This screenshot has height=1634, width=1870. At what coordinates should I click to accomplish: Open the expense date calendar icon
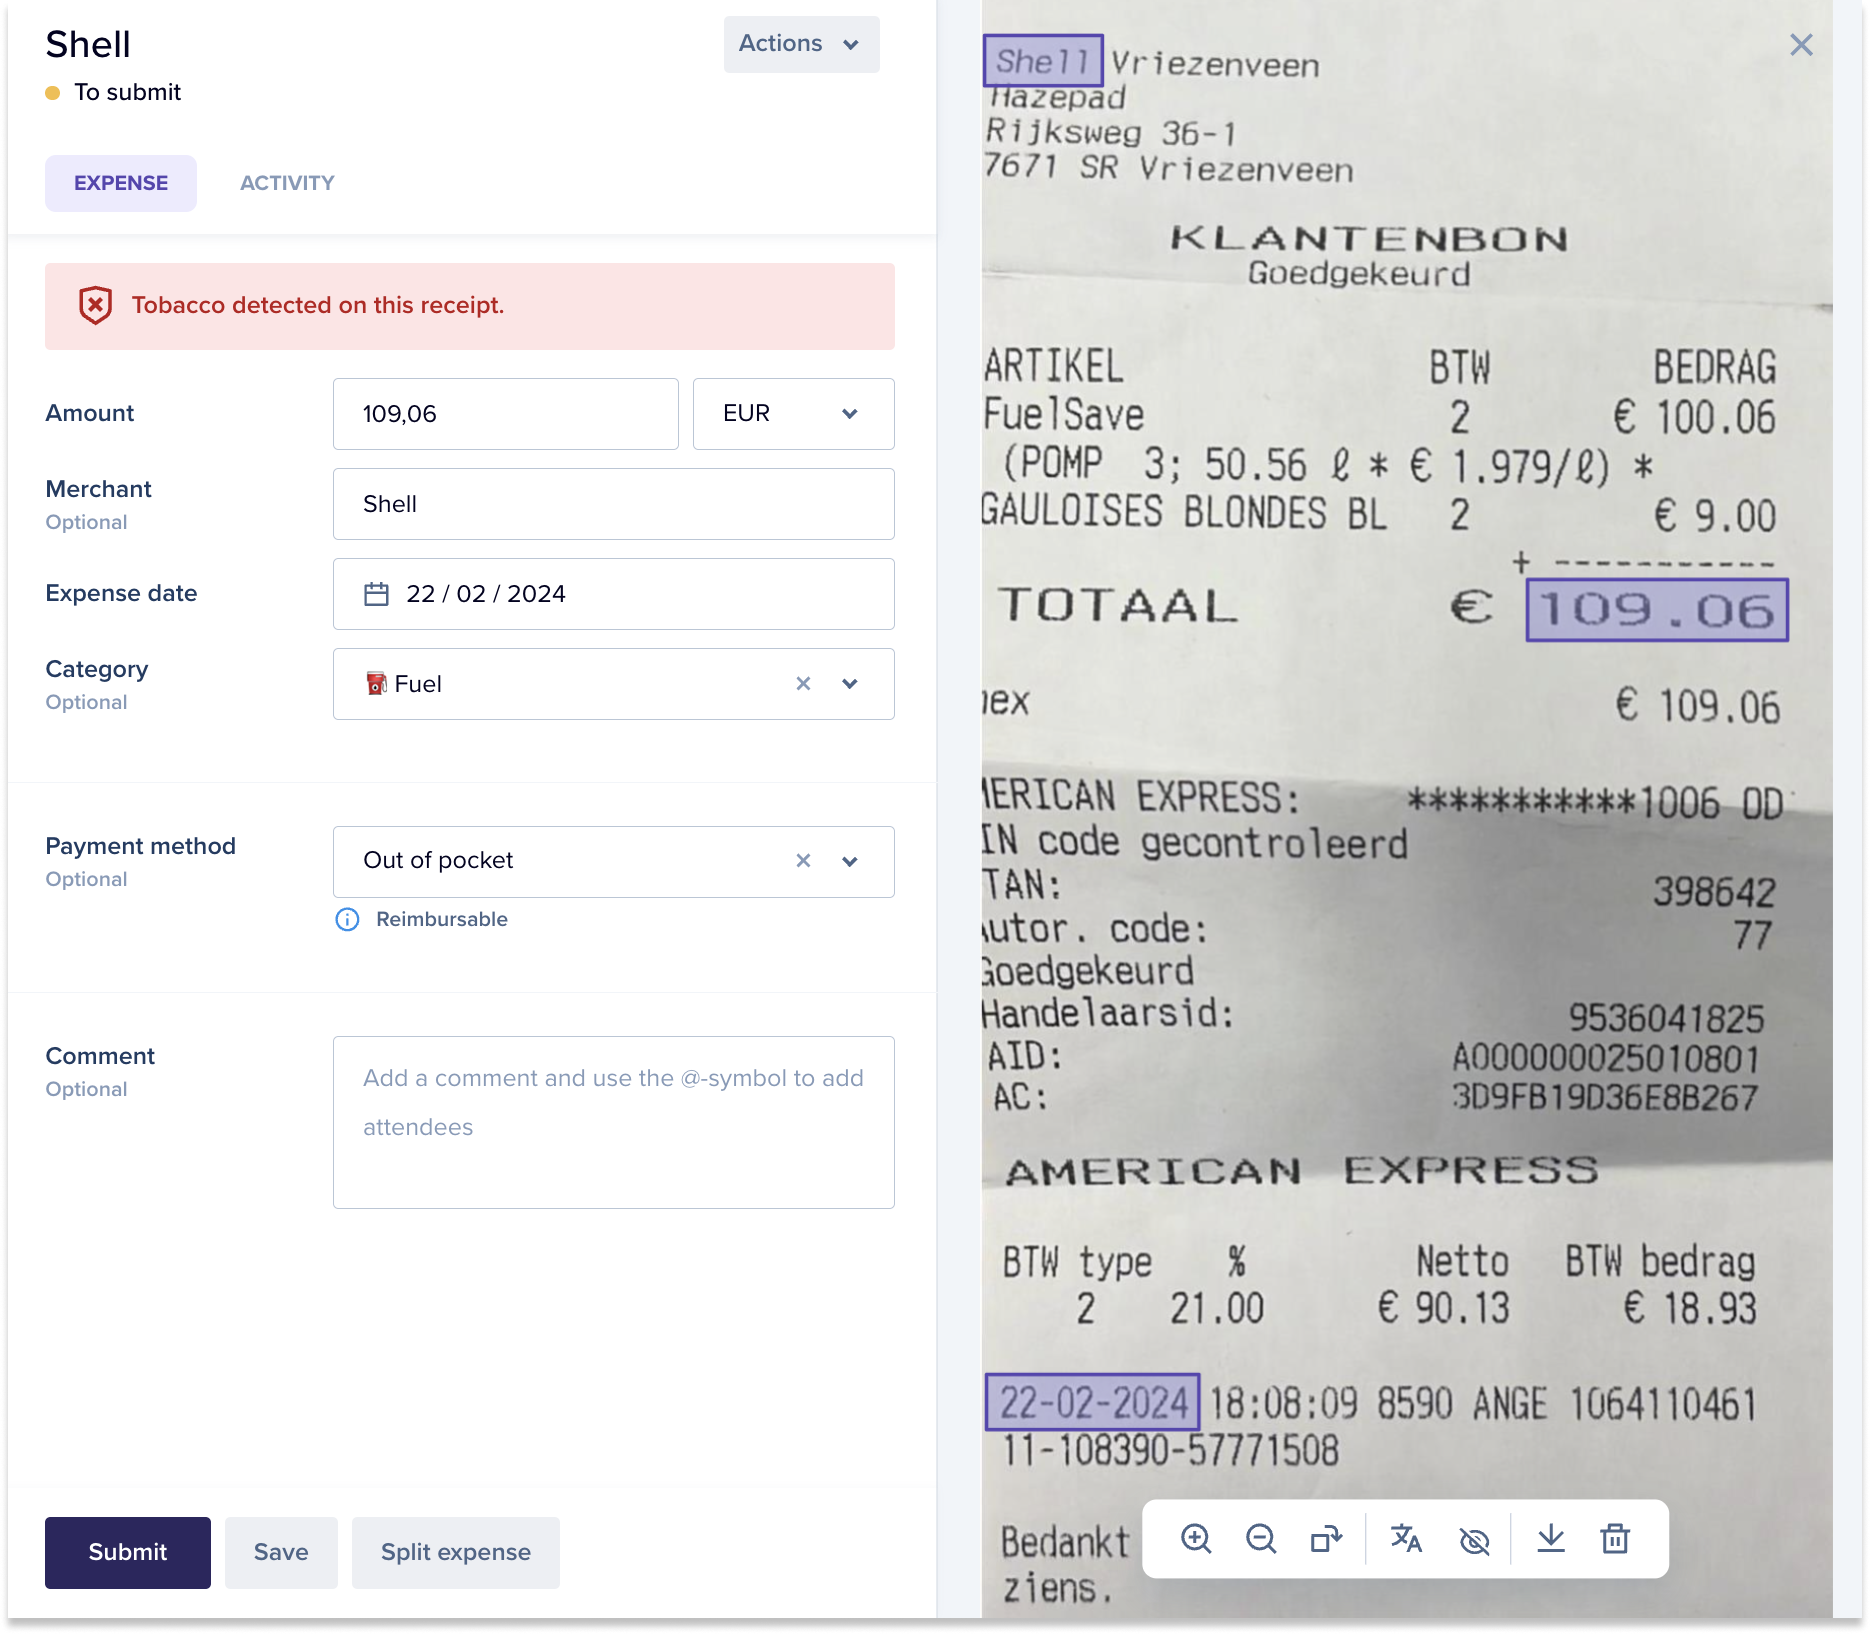coord(376,594)
